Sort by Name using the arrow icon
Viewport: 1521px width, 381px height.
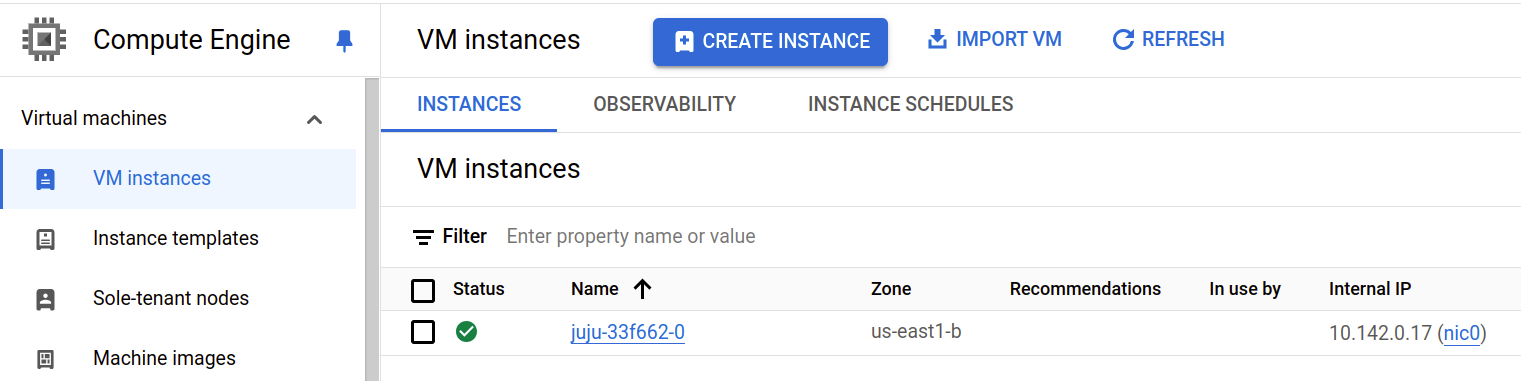coord(642,289)
